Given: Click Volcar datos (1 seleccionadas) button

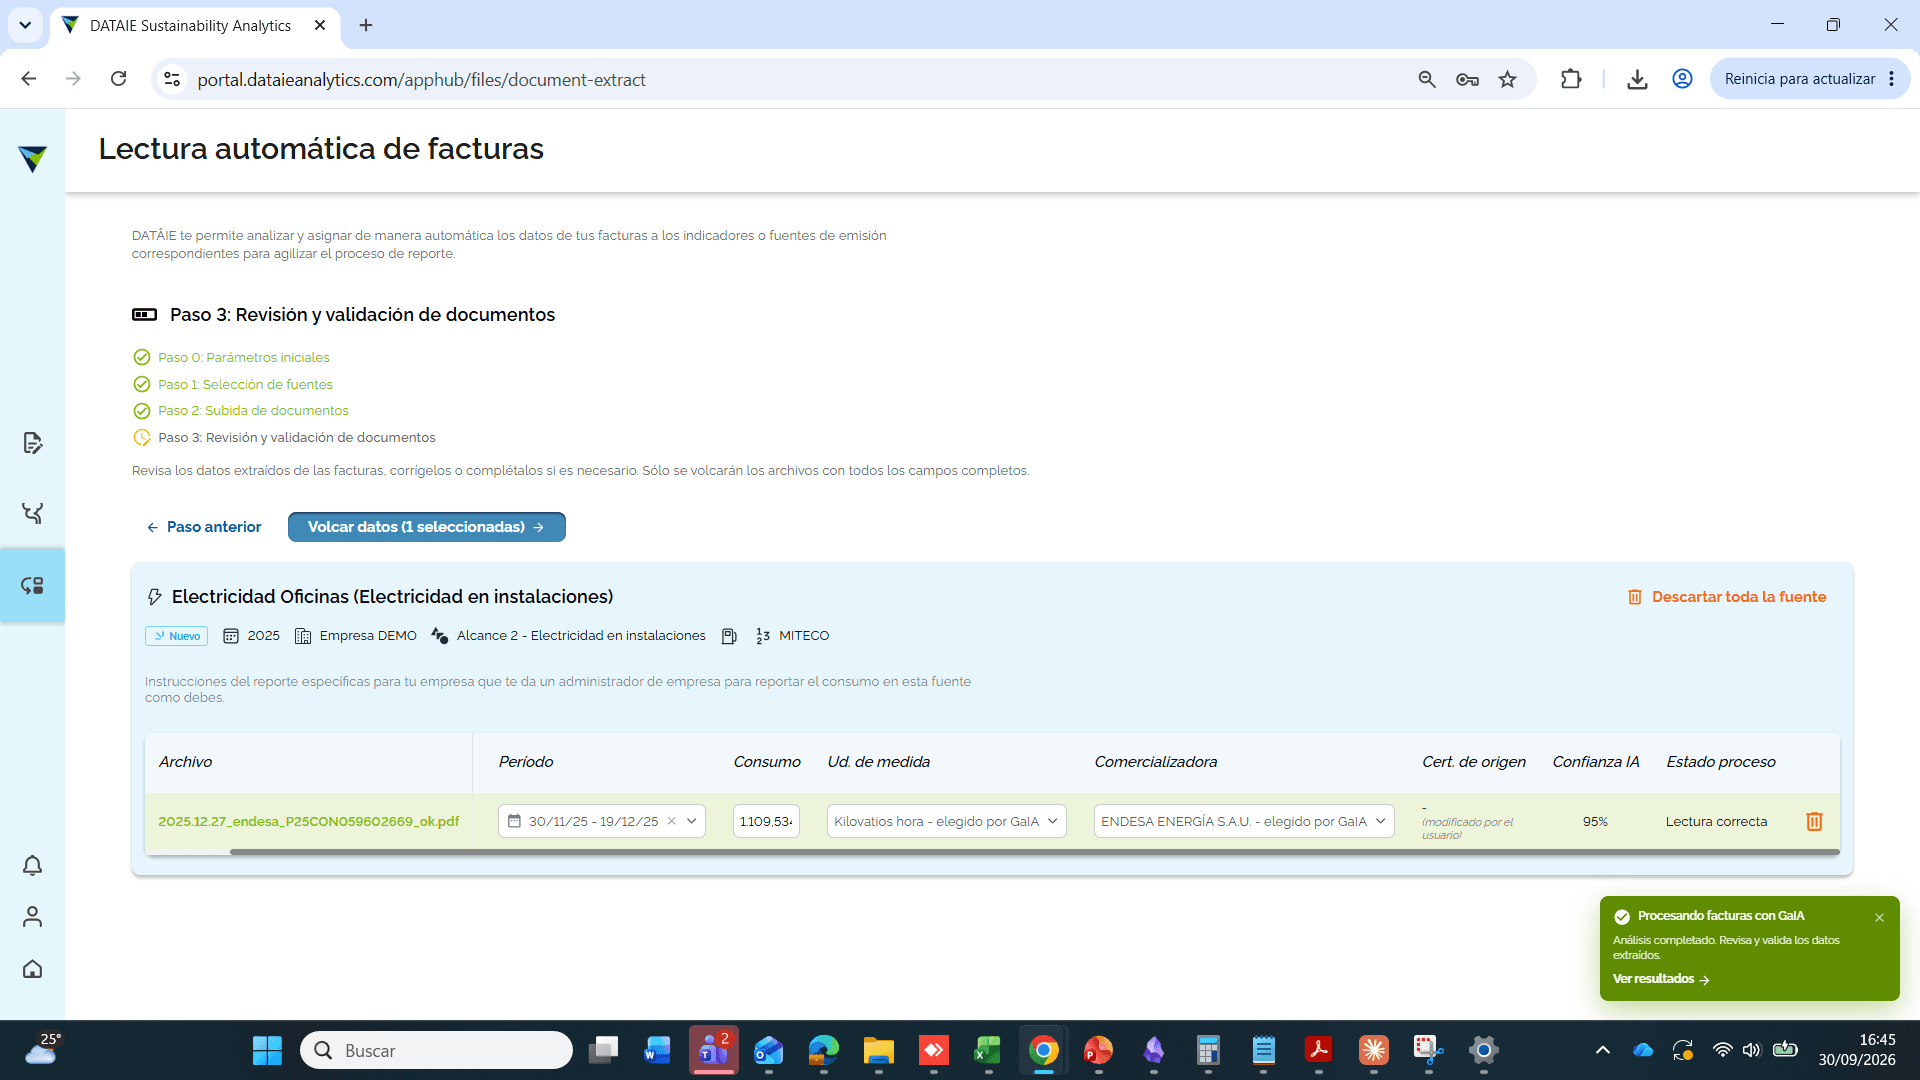Looking at the screenshot, I should click(x=426, y=527).
